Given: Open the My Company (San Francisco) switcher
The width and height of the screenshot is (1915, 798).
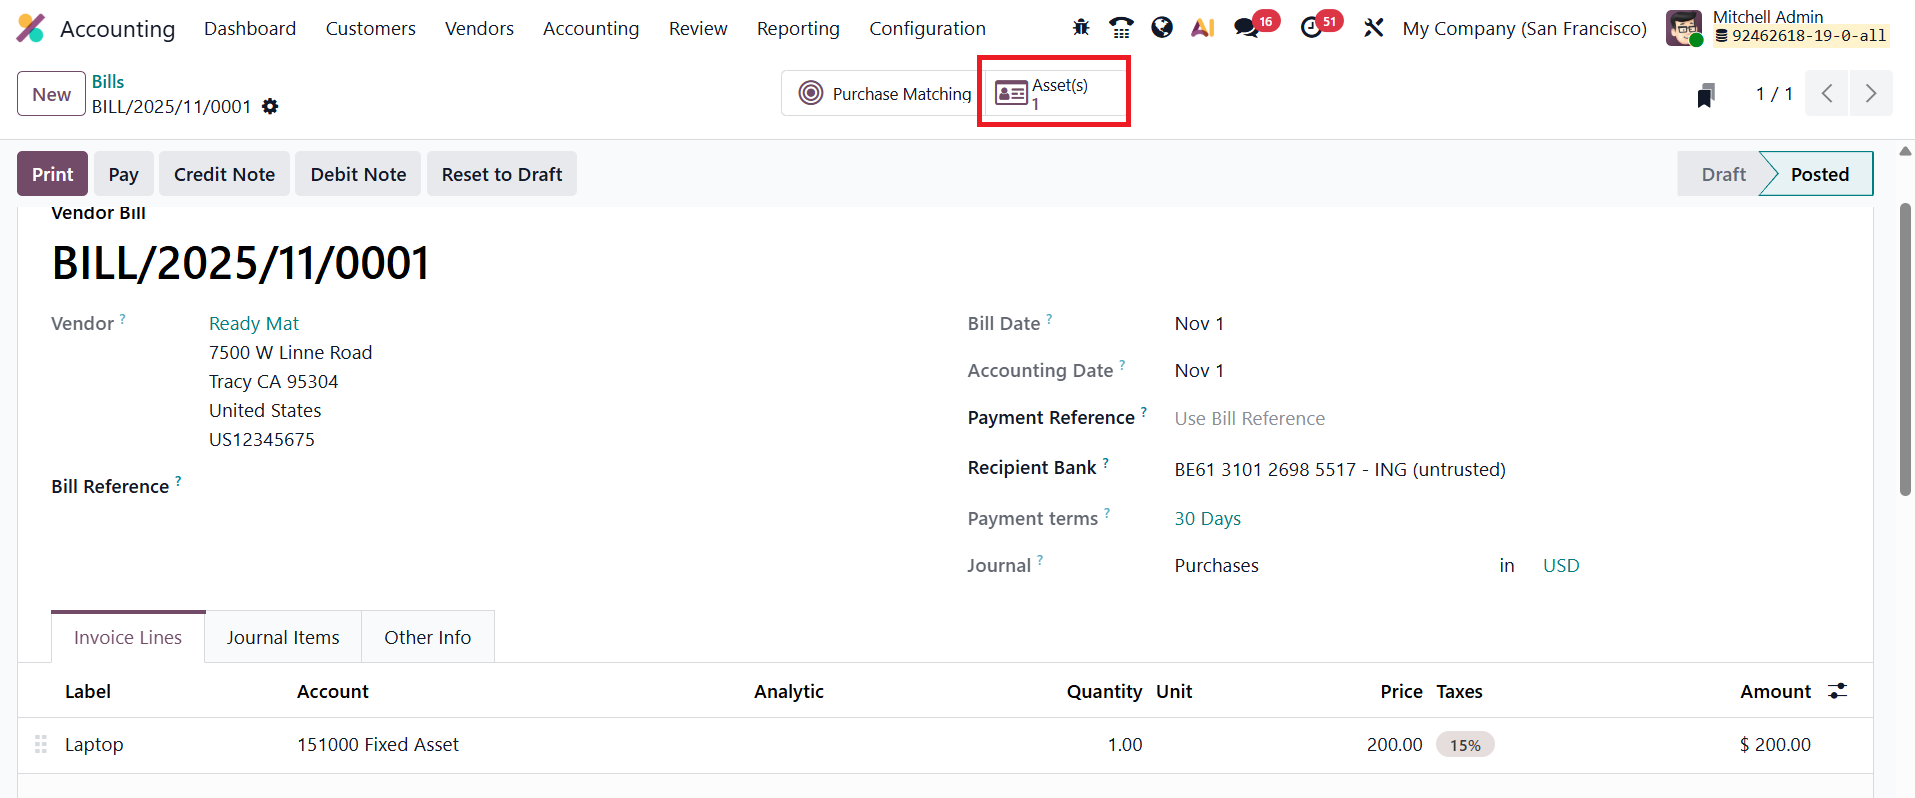Looking at the screenshot, I should coord(1524,28).
